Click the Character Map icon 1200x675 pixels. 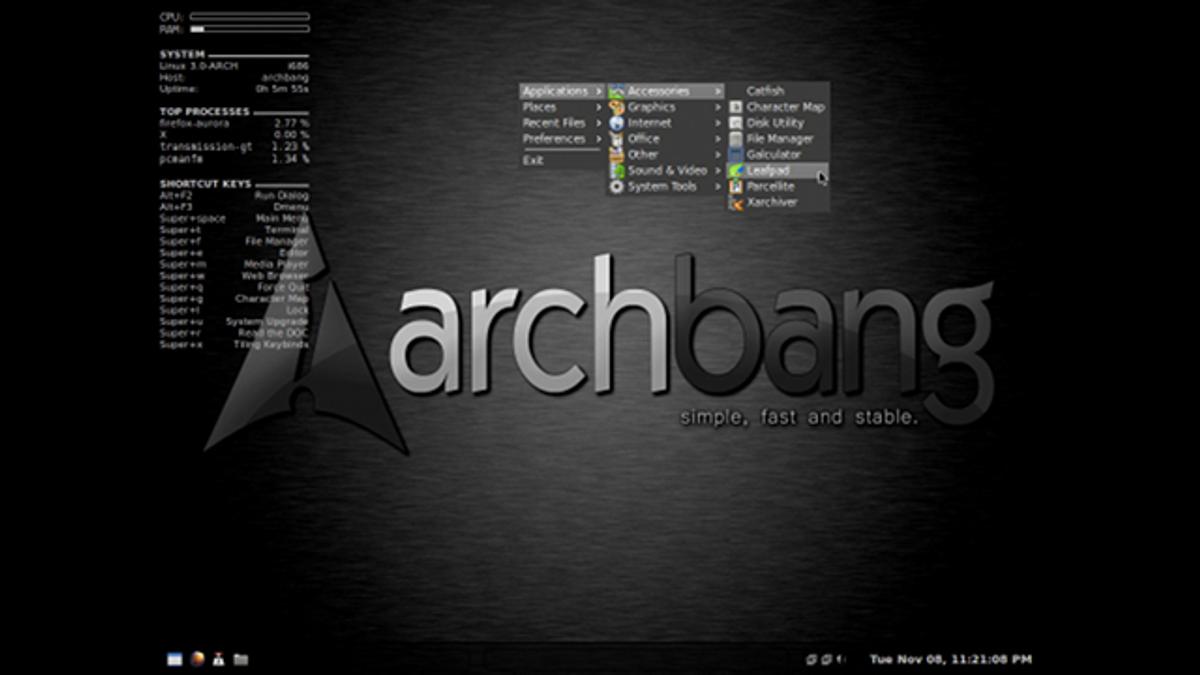(736, 107)
